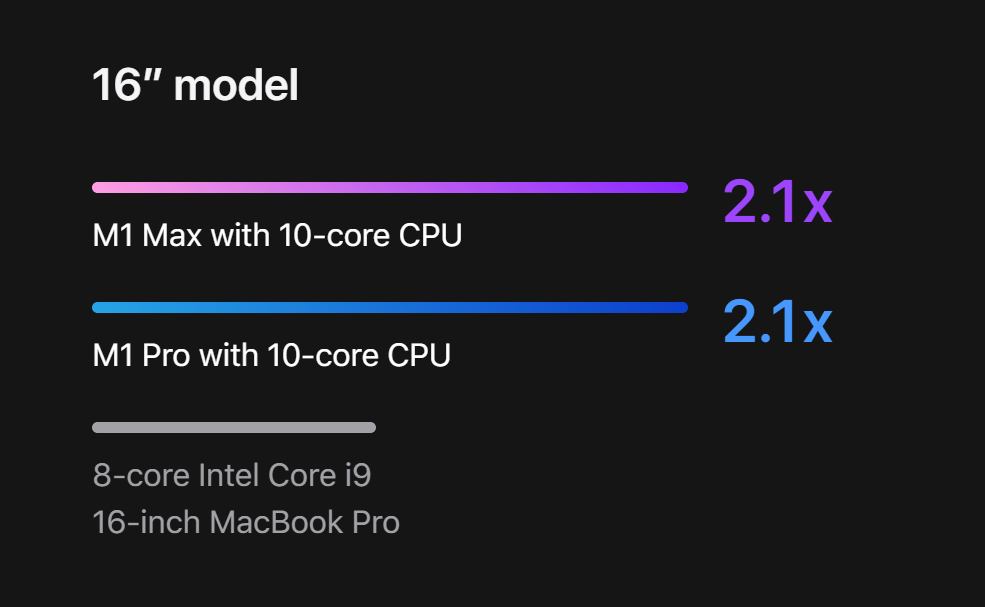Click the gray Intel Core i9 bar
985x607 pixels.
point(234,427)
